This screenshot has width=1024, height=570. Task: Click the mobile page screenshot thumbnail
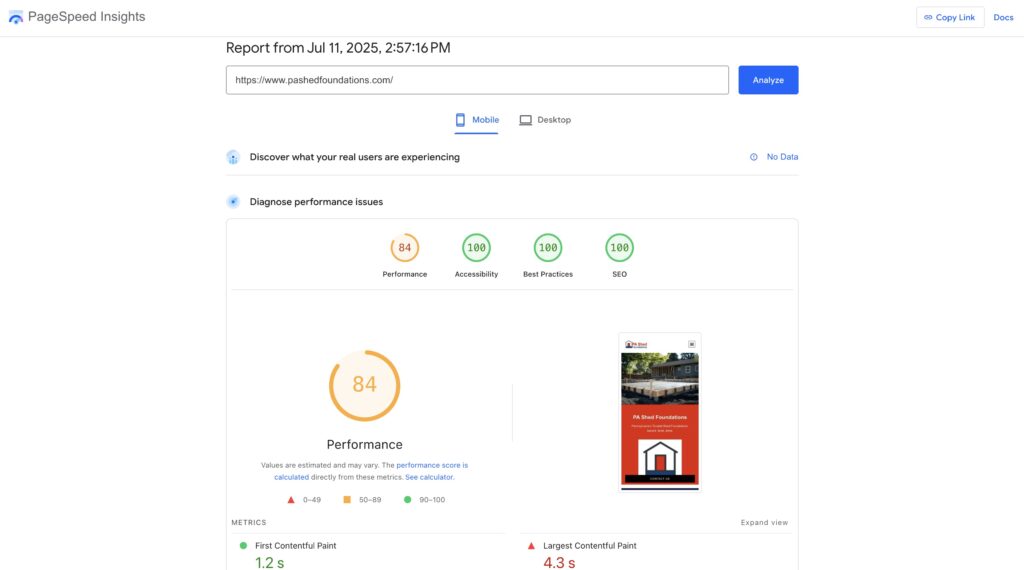659,411
